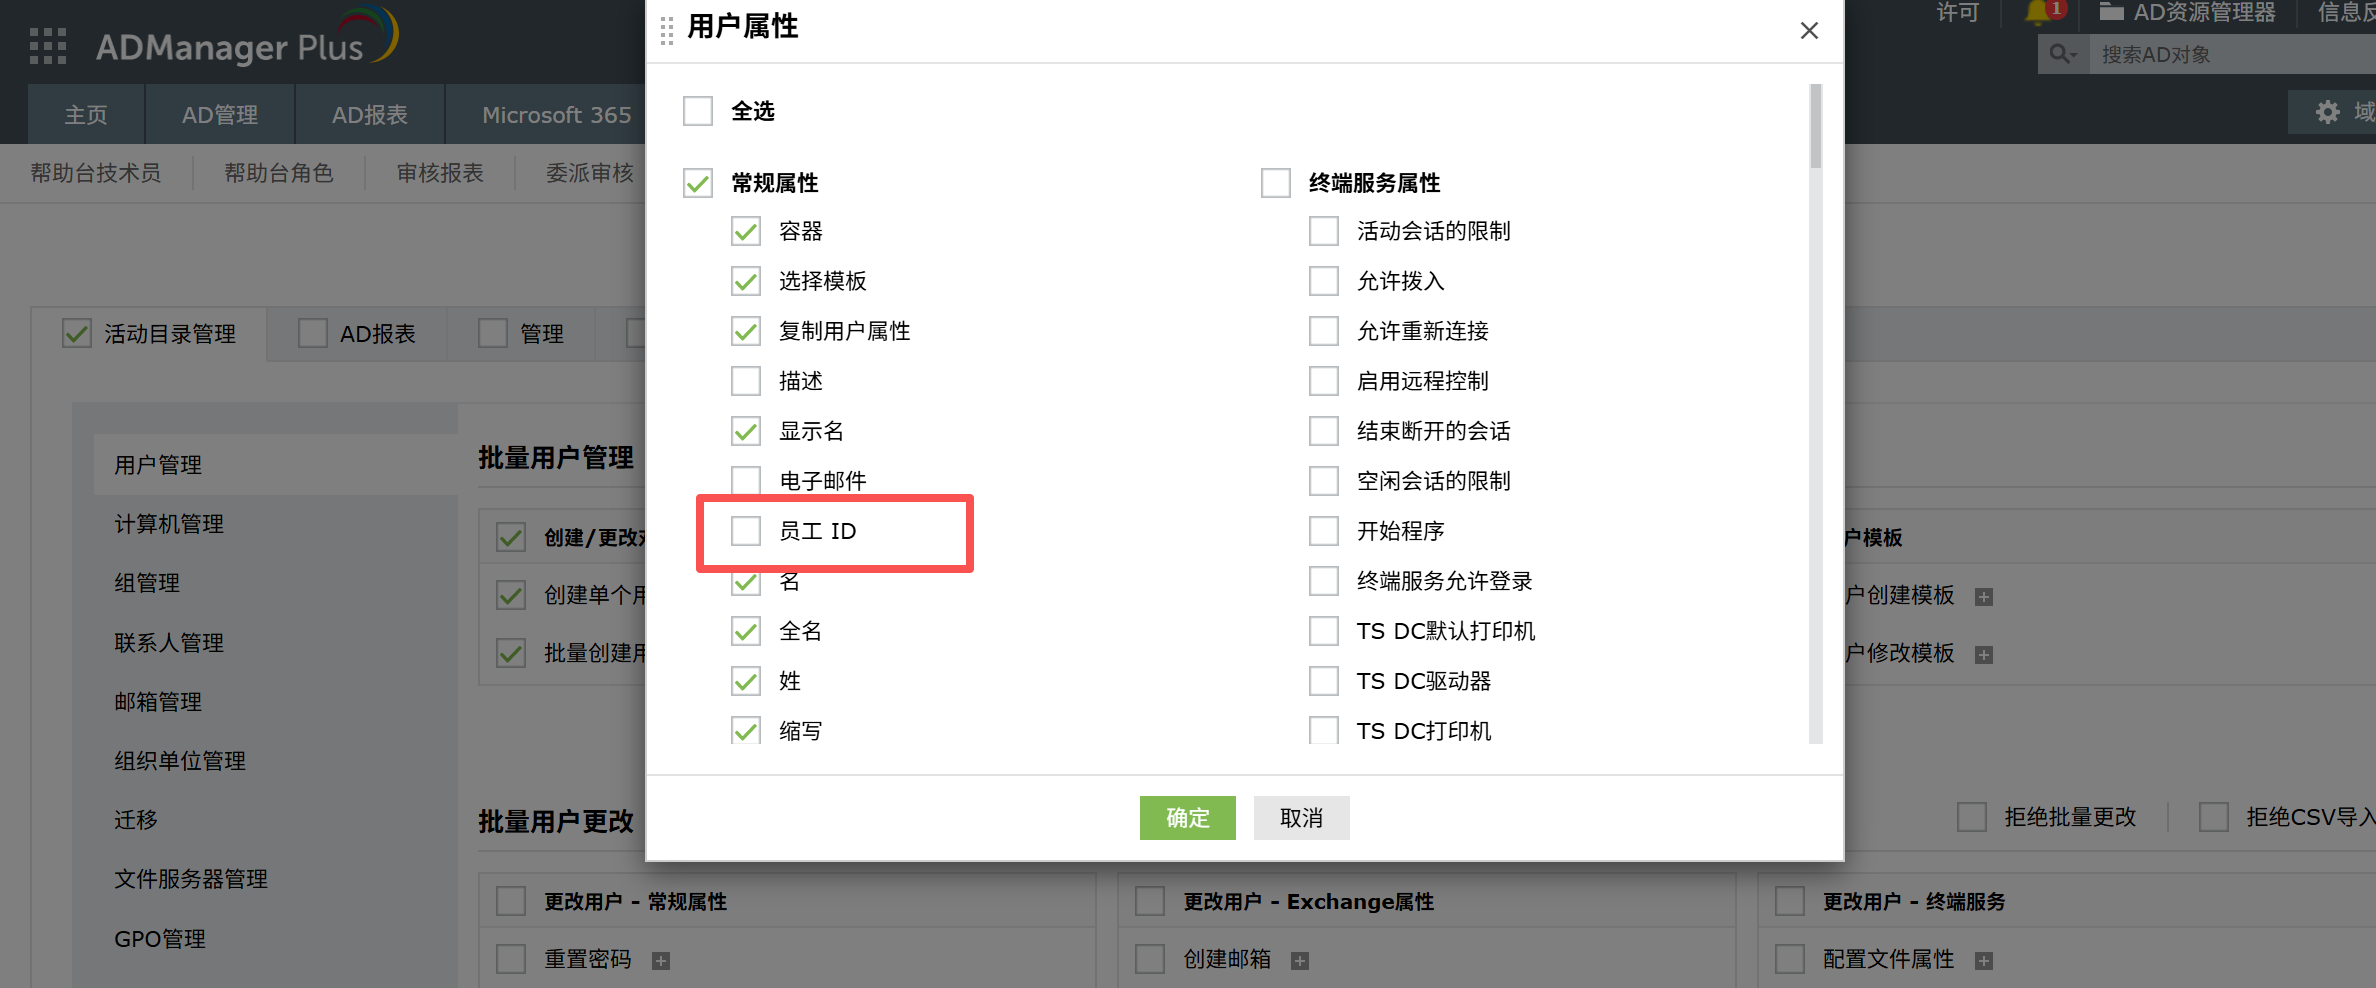Open the domain settings gear icon
This screenshot has width=2376, height=988.
(2328, 112)
